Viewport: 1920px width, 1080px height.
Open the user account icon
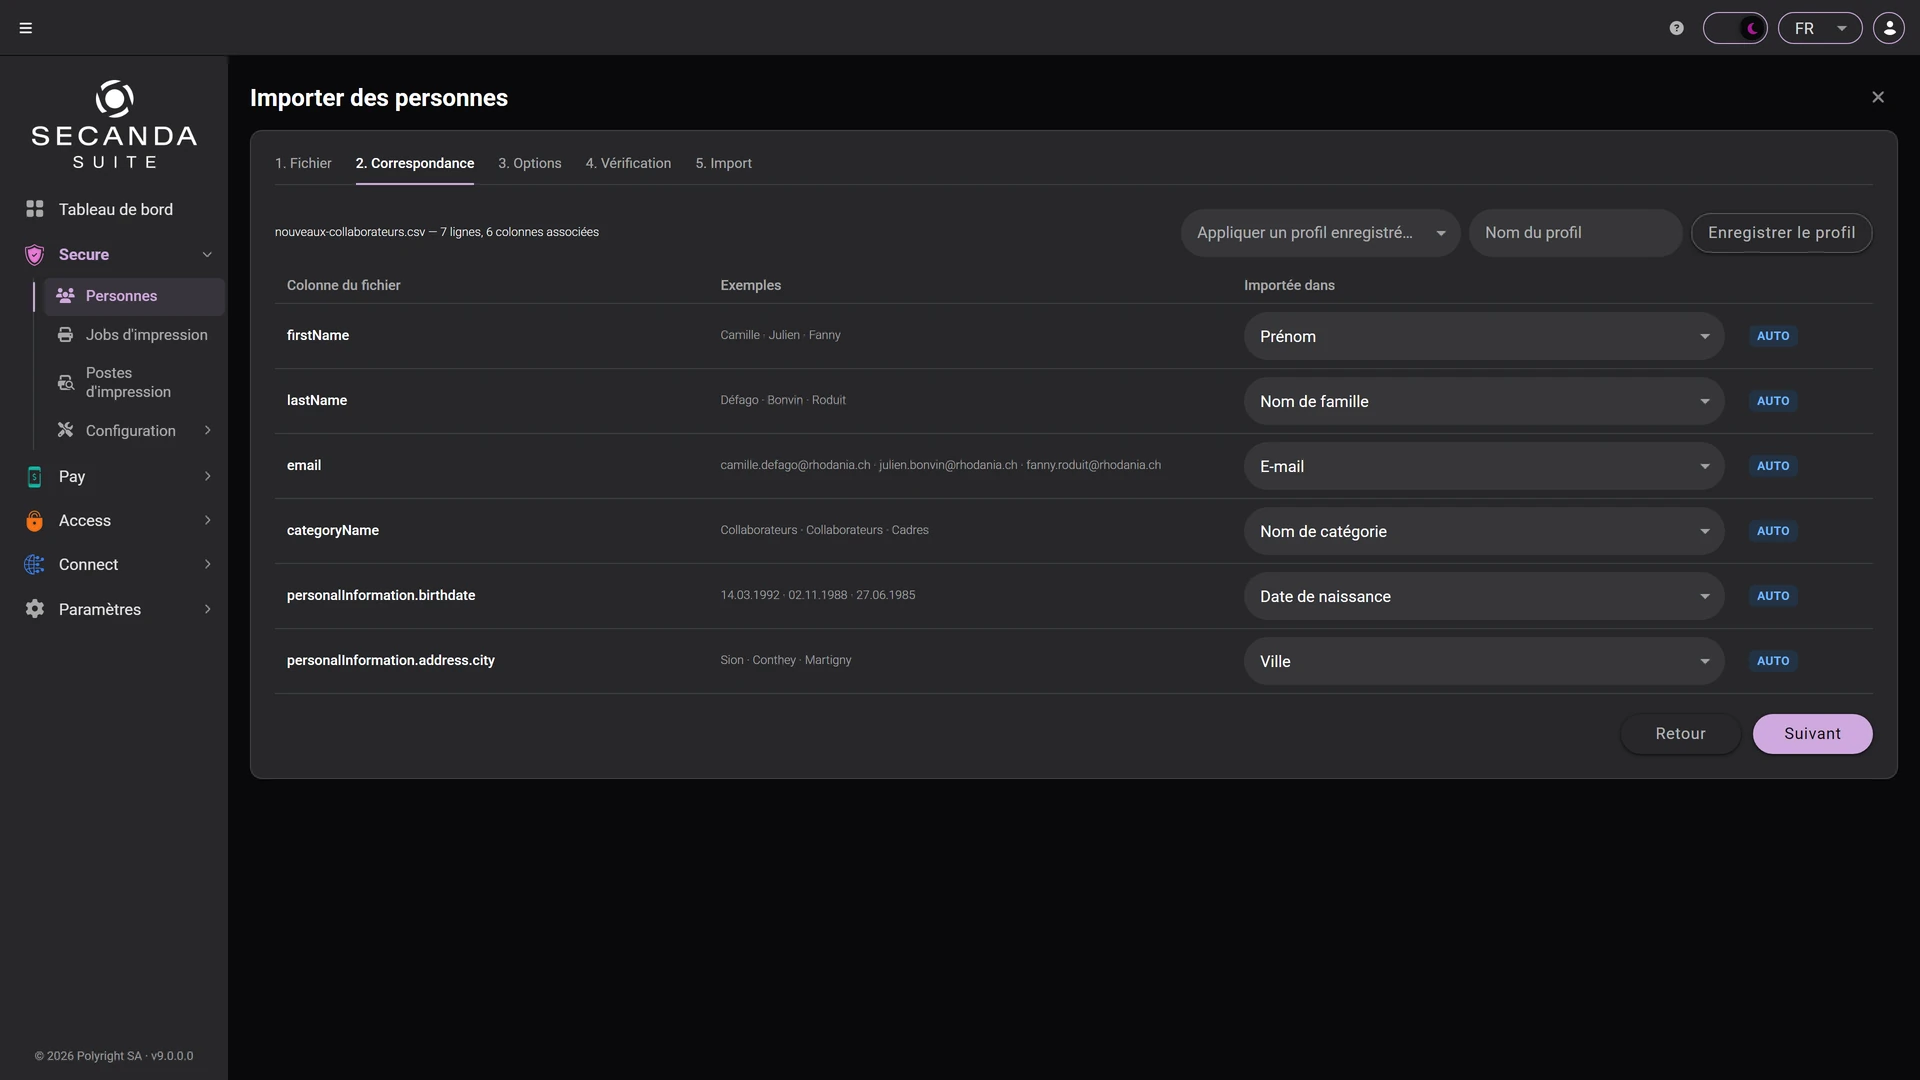coord(1889,28)
